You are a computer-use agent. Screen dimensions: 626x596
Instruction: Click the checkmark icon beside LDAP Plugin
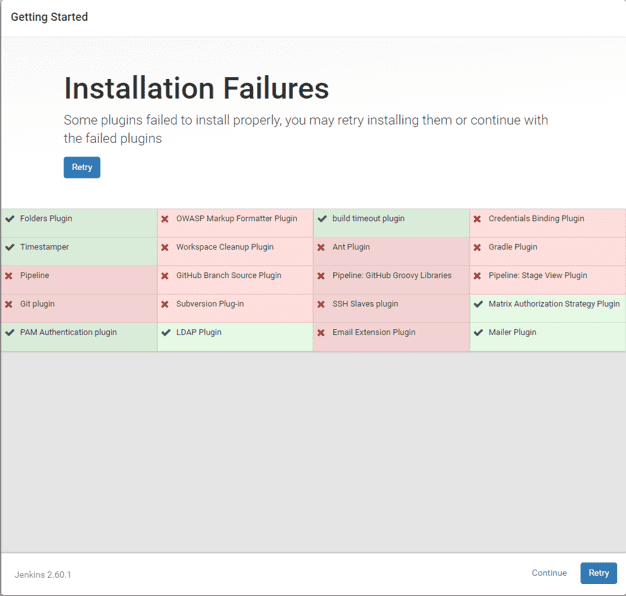[x=166, y=333]
